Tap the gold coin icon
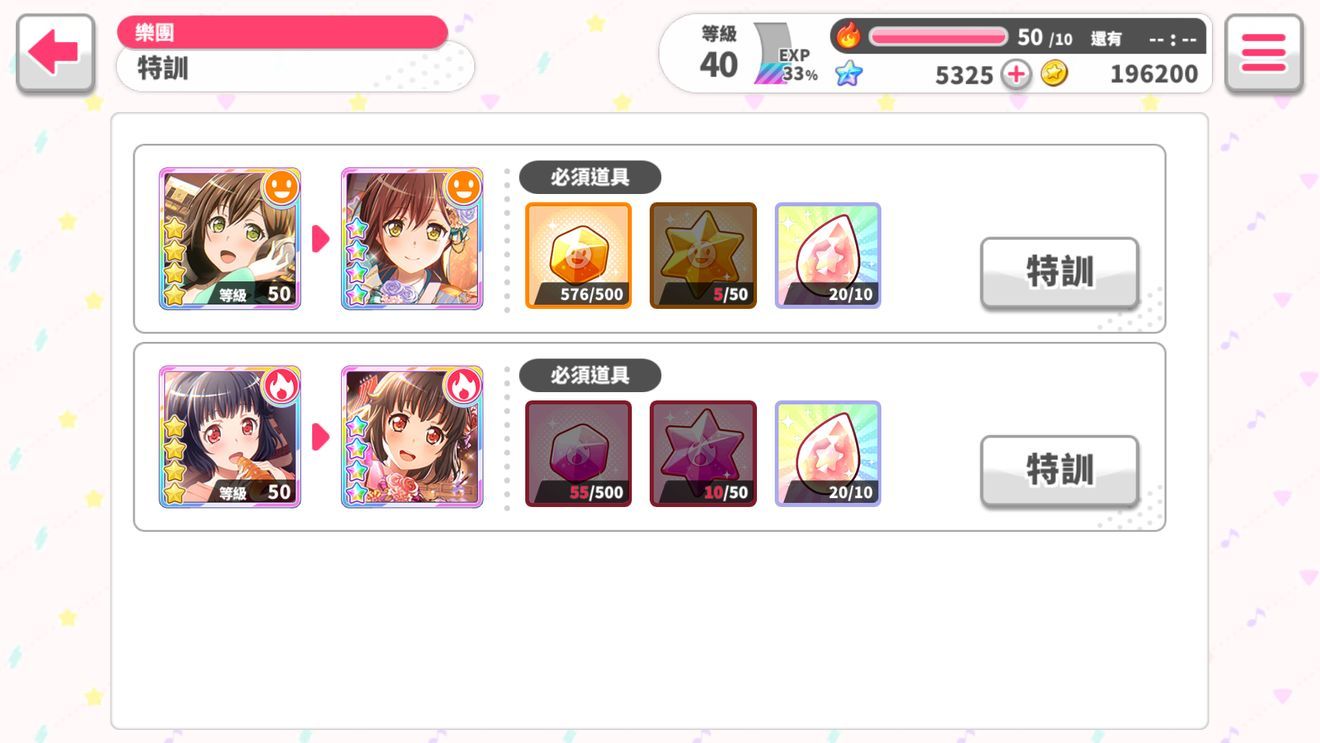The image size is (1320, 743). 1054,74
